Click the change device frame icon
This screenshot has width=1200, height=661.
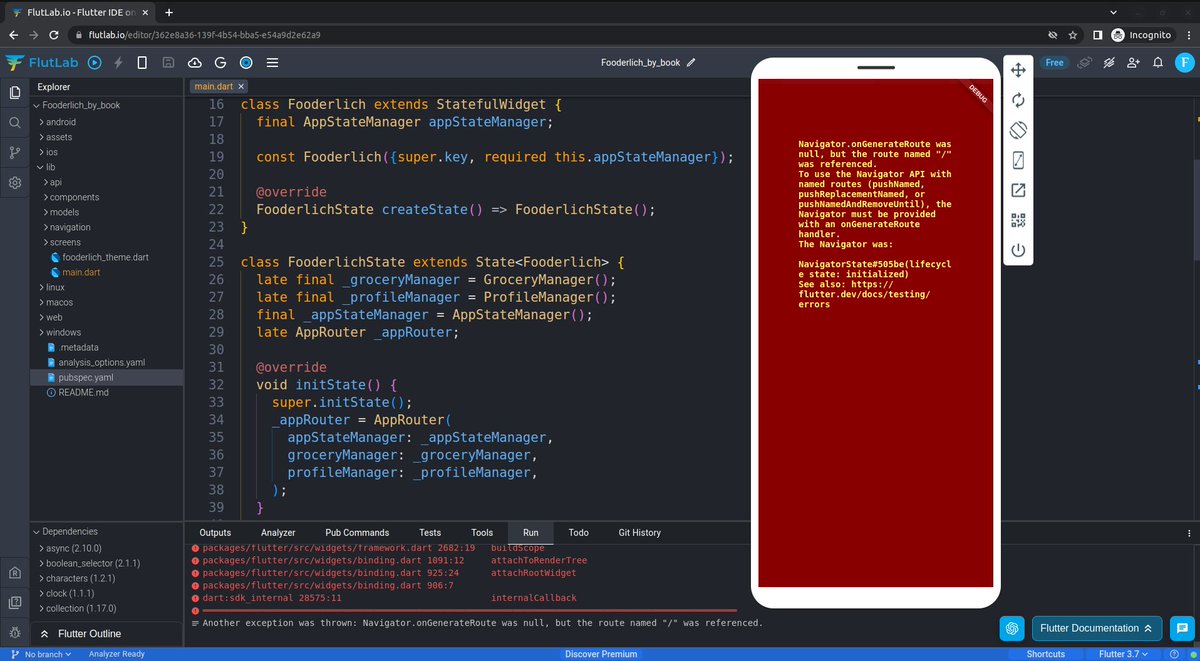click(1018, 160)
